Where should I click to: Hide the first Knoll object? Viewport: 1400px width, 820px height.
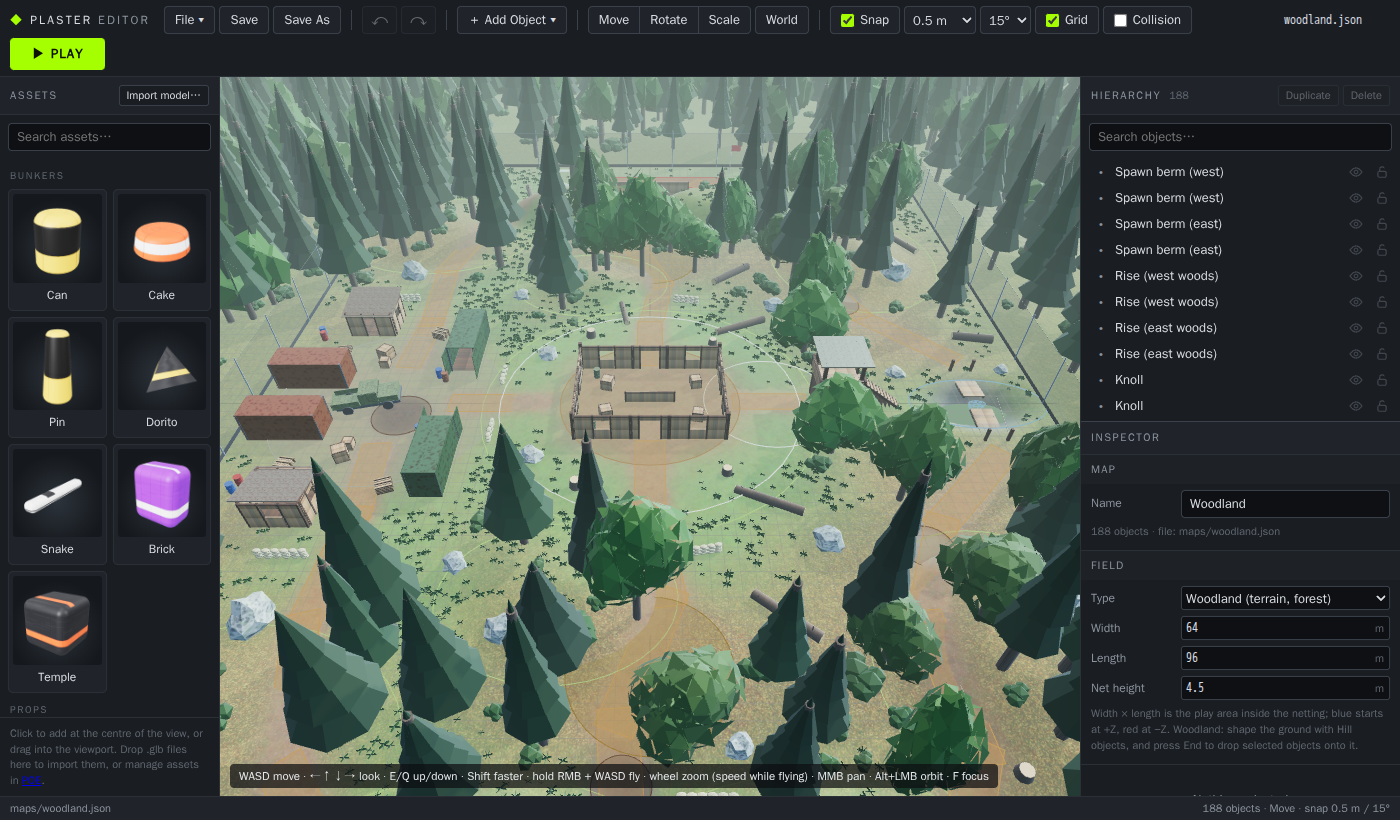pyautogui.click(x=1356, y=380)
